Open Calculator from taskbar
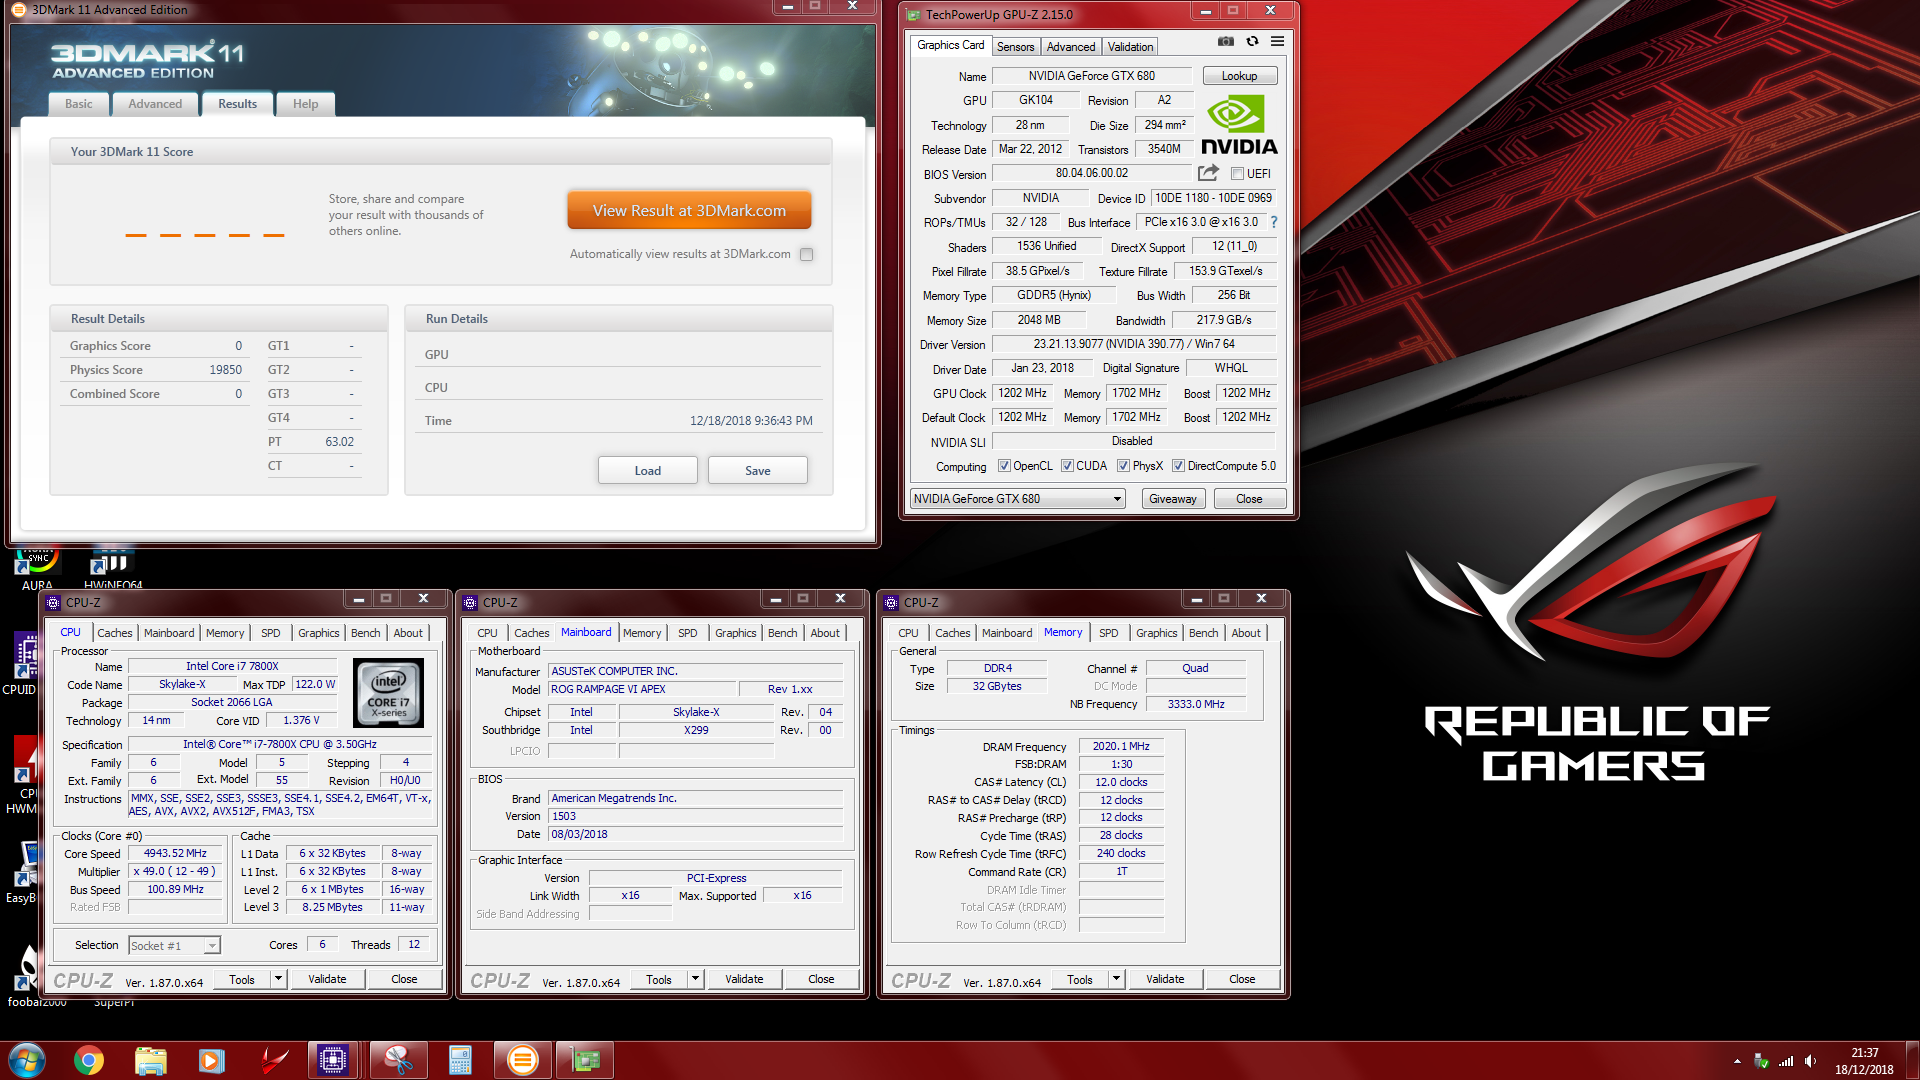Viewport: 1920px width, 1080px height. click(x=460, y=1060)
